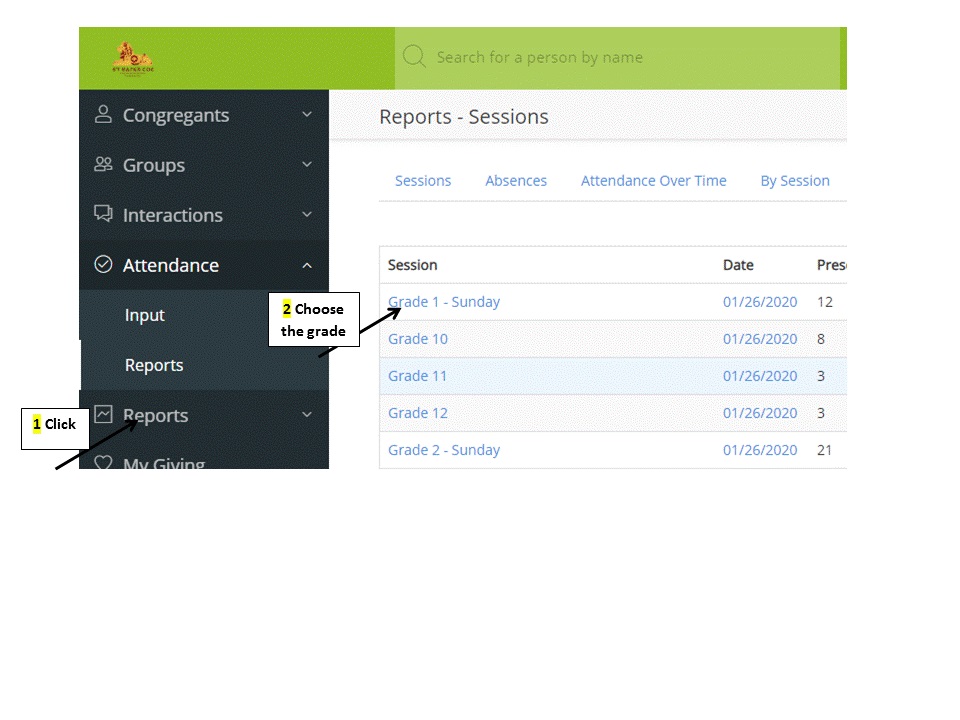The width and height of the screenshot is (960, 720).
Task: Click the 01/26/2020 date for Grade 12
Action: tap(760, 413)
